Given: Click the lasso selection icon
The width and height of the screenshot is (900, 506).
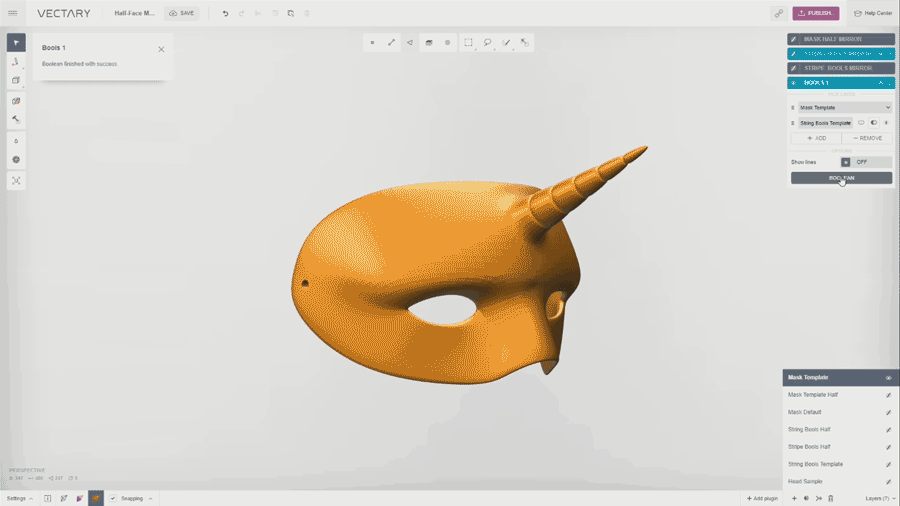Looking at the screenshot, I should [x=487, y=43].
